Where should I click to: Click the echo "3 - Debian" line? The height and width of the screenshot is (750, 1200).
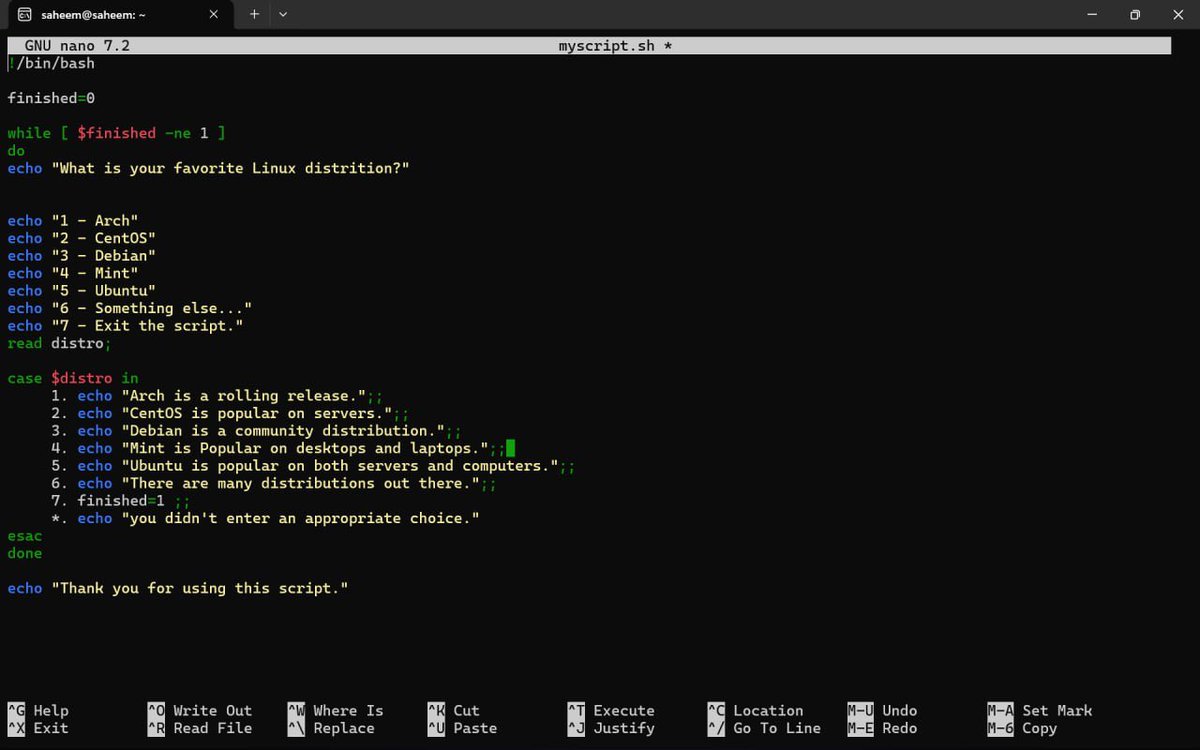tap(81, 256)
